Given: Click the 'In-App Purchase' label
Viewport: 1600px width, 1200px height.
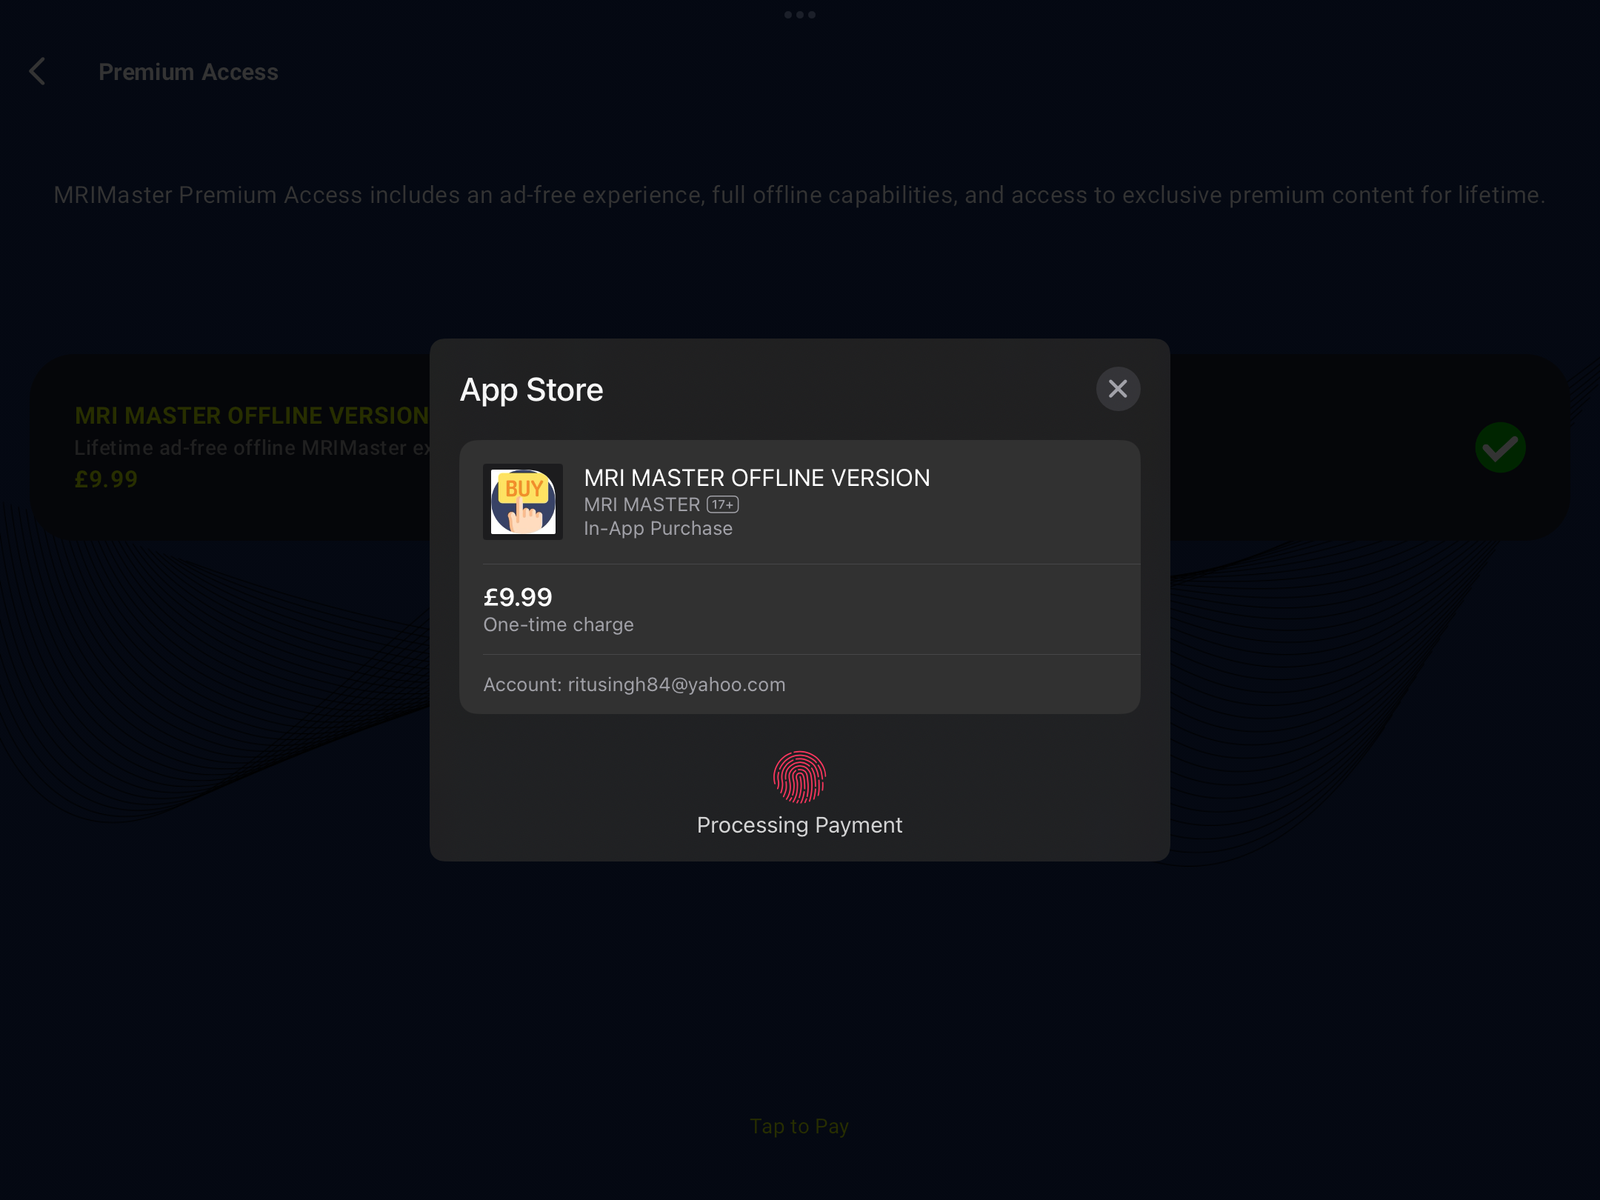Looking at the screenshot, I should (658, 529).
